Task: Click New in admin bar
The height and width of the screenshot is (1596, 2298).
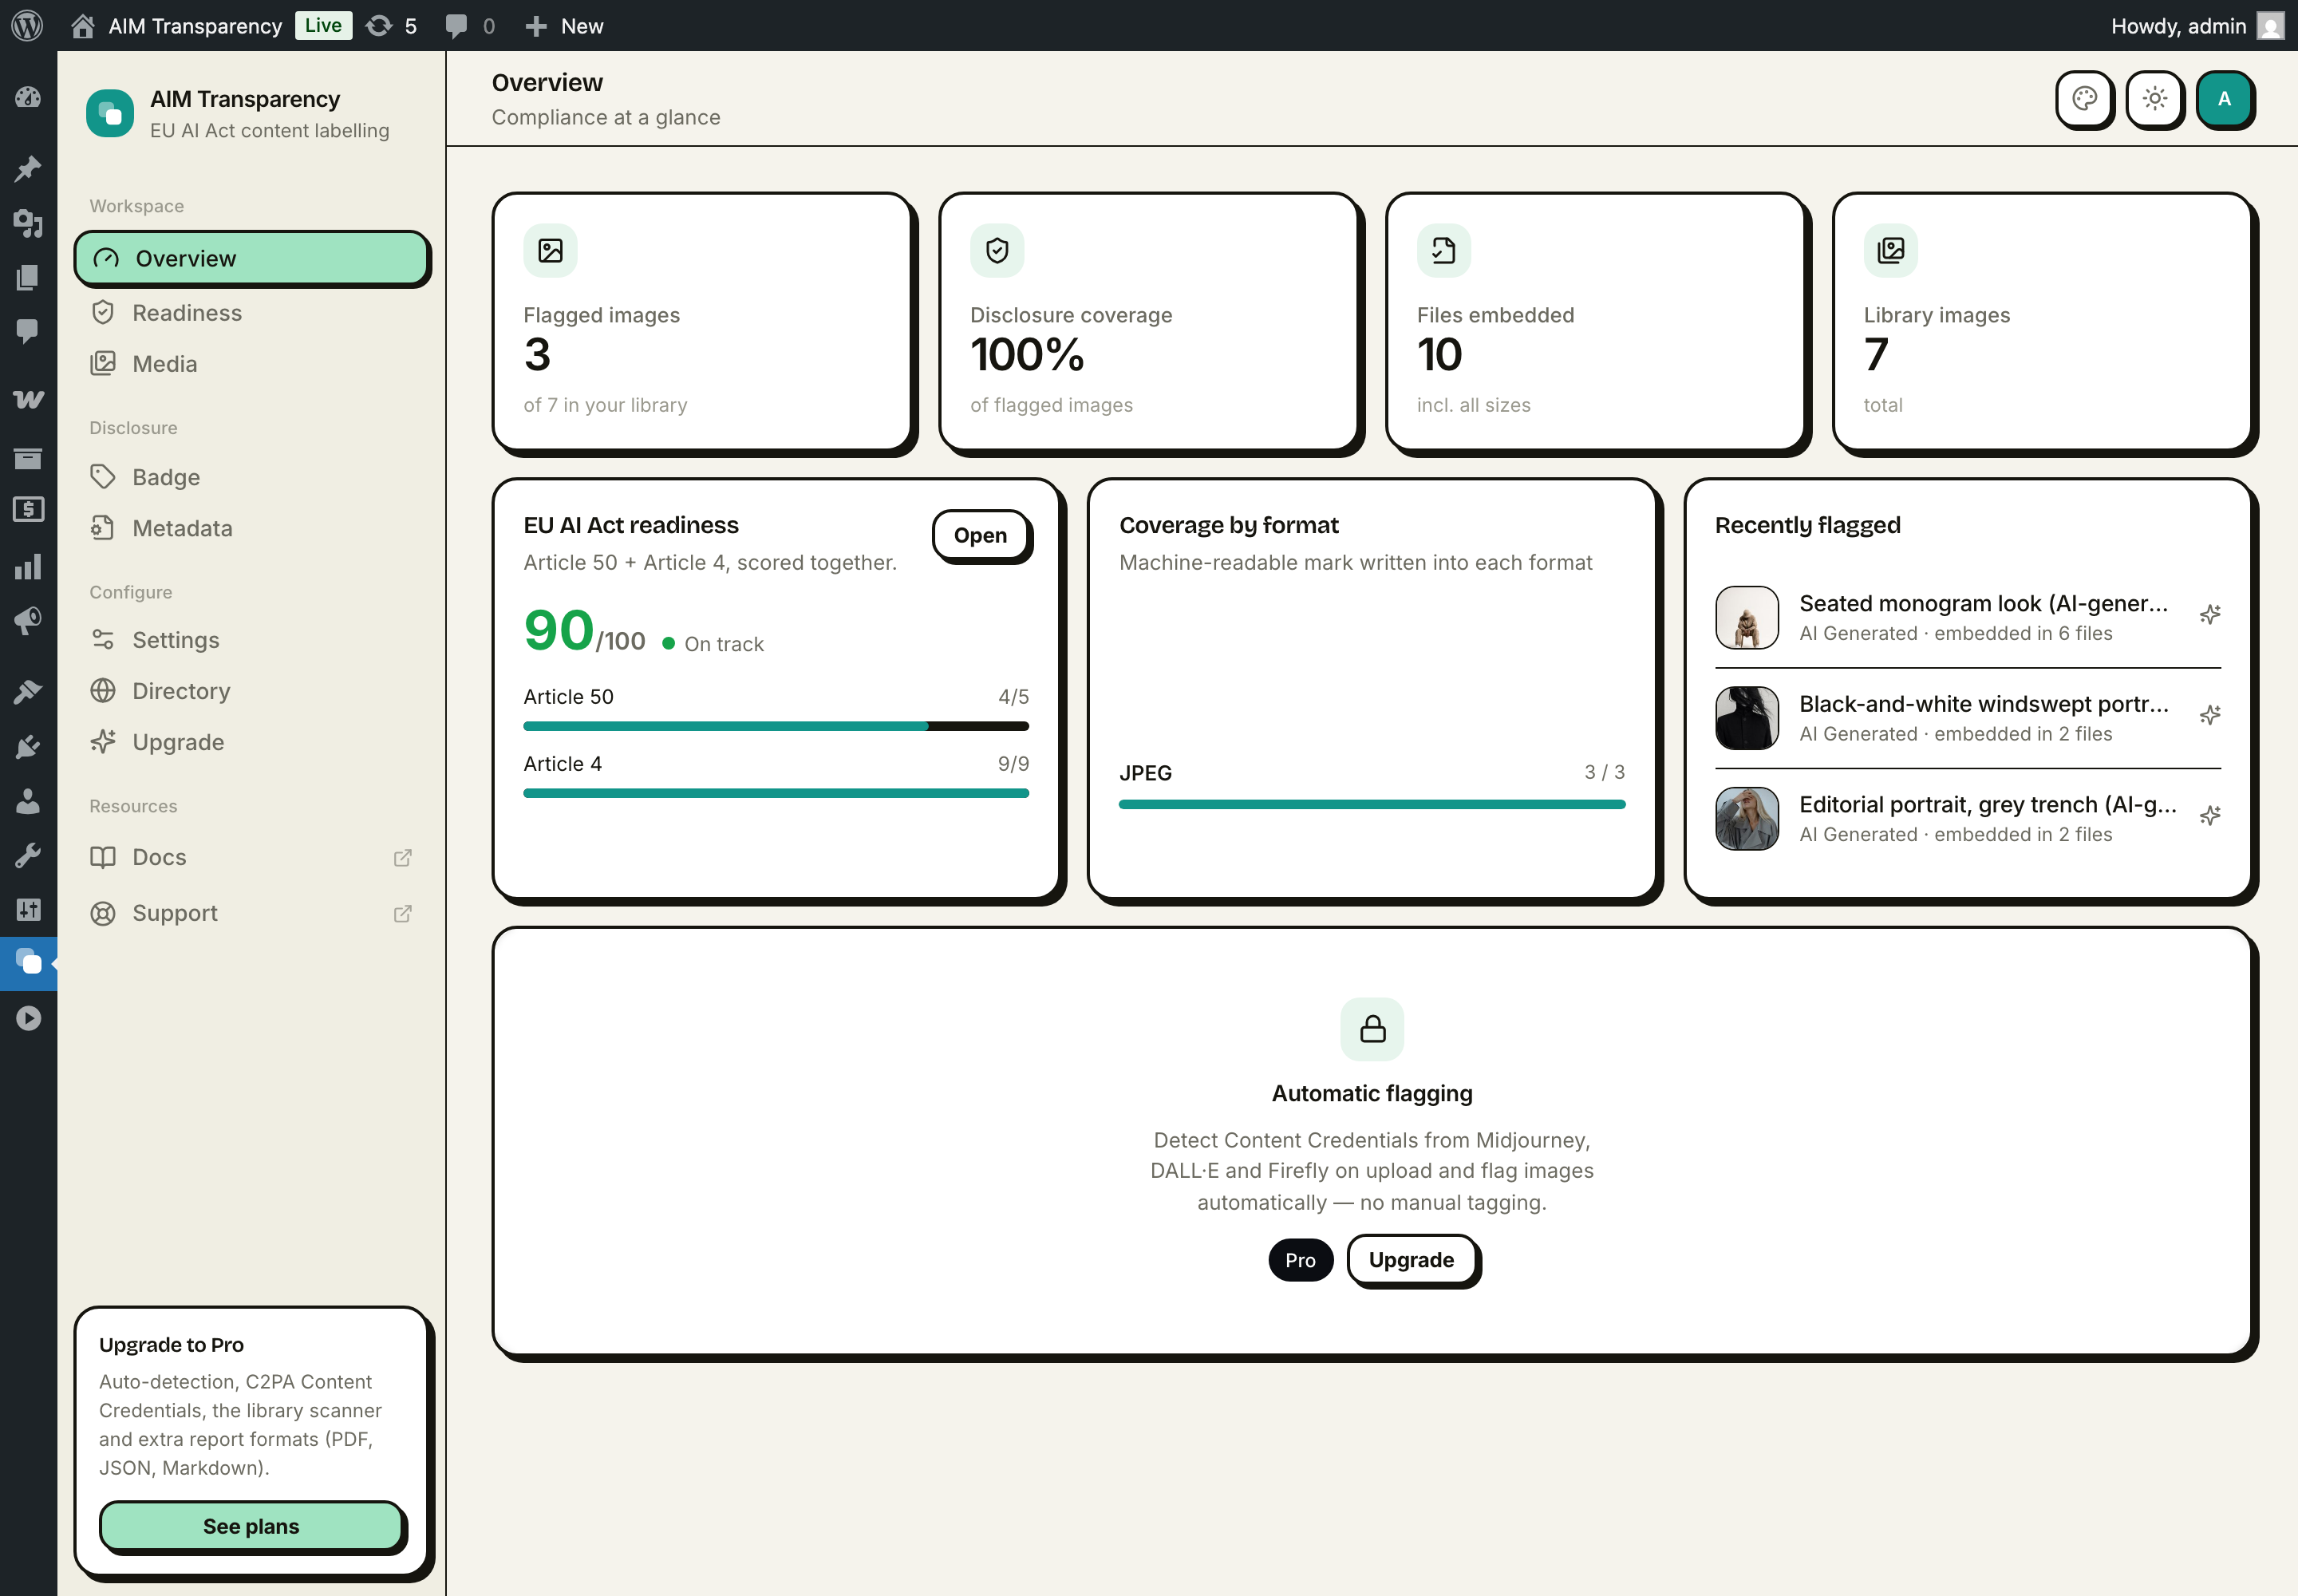Action: coord(565,26)
